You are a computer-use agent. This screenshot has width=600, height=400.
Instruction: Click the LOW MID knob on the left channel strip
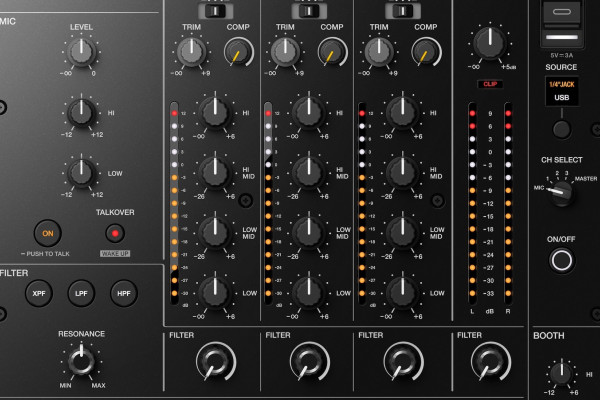click(x=215, y=233)
